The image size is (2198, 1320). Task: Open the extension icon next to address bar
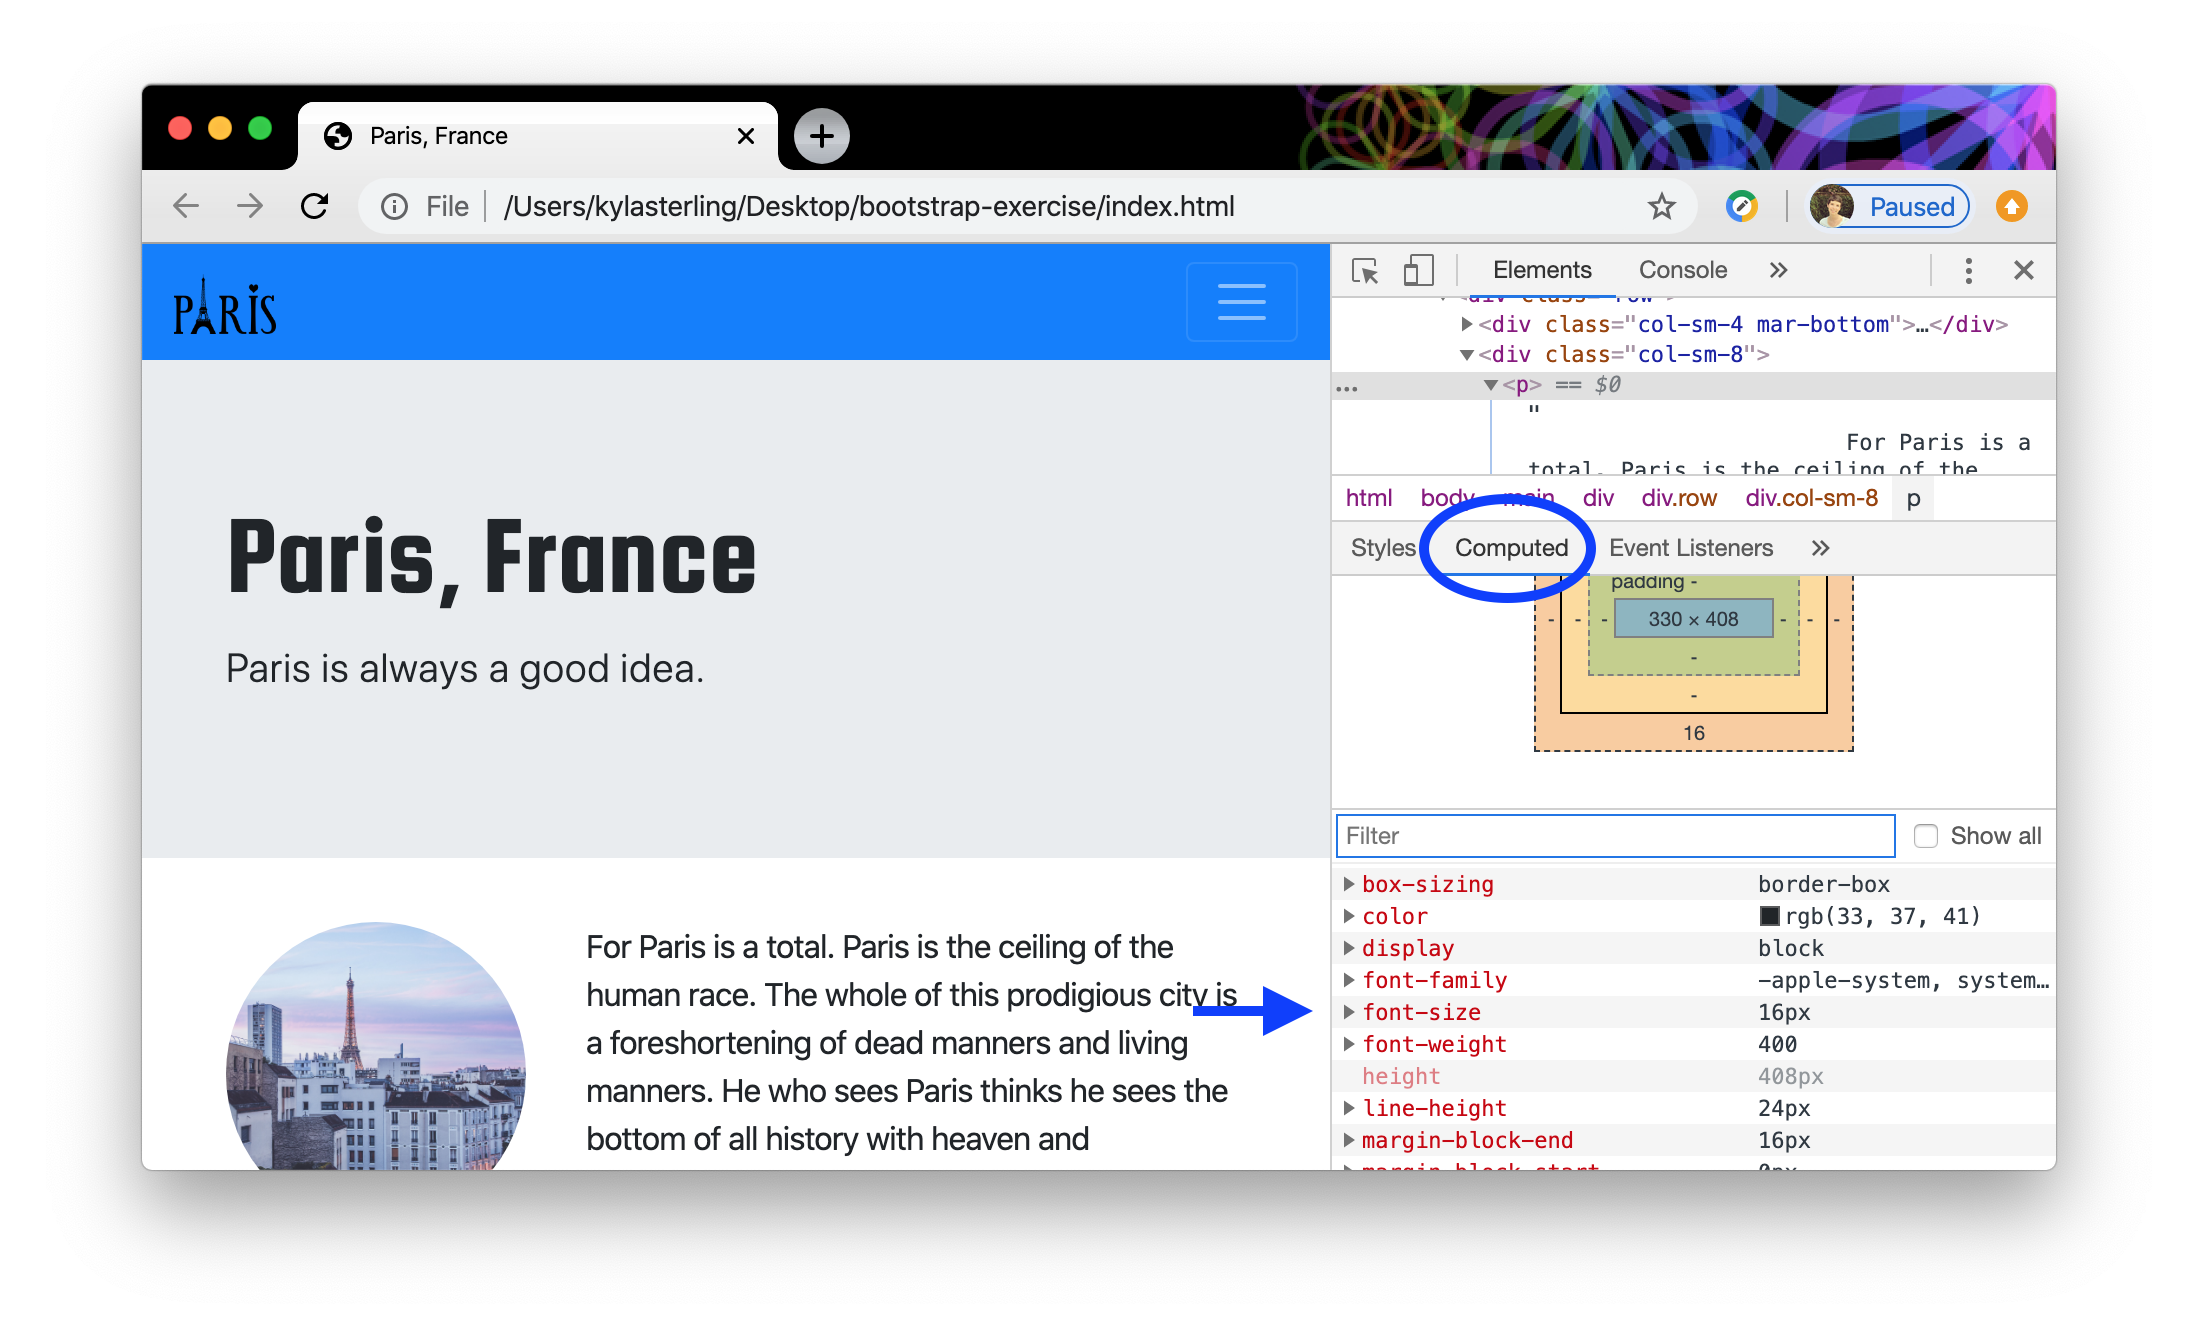coord(1742,206)
